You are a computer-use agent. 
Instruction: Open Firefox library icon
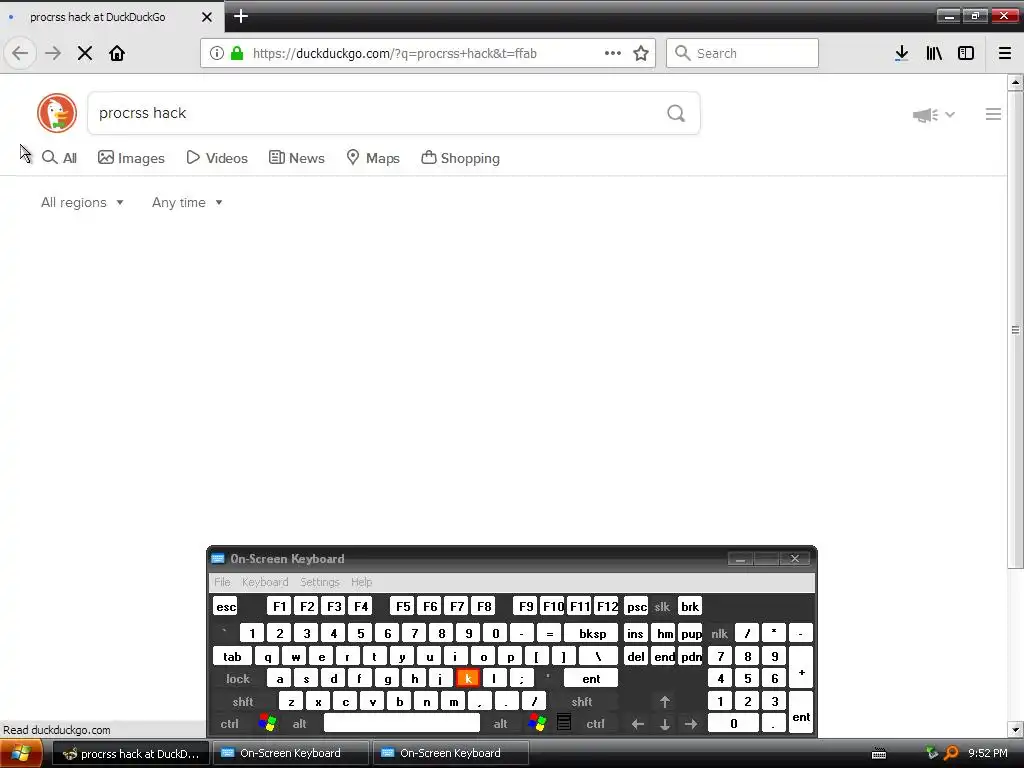[x=934, y=53]
